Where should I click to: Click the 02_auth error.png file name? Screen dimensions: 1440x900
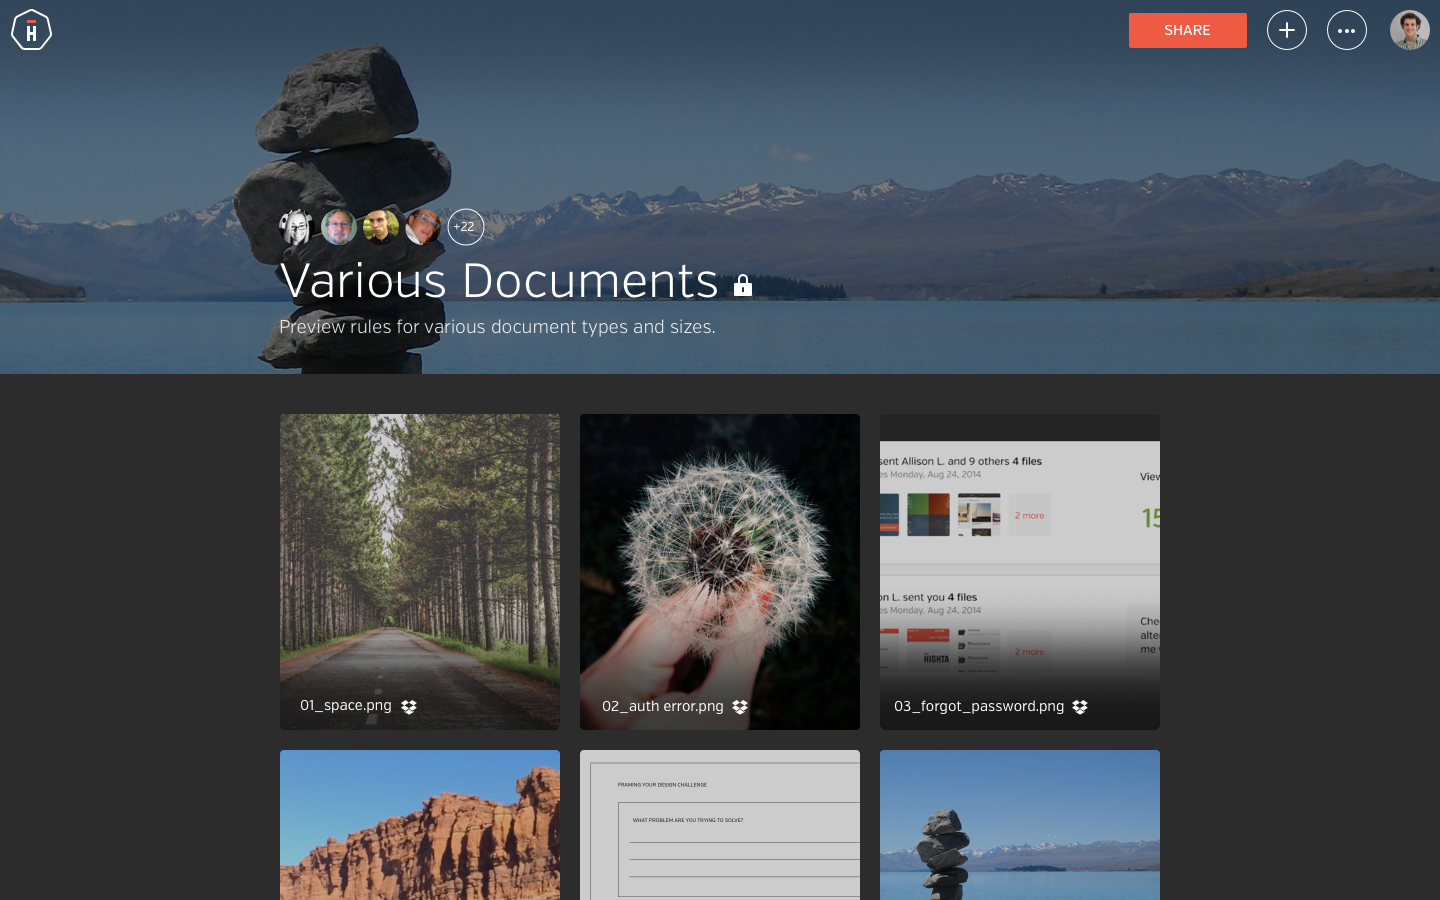(662, 706)
